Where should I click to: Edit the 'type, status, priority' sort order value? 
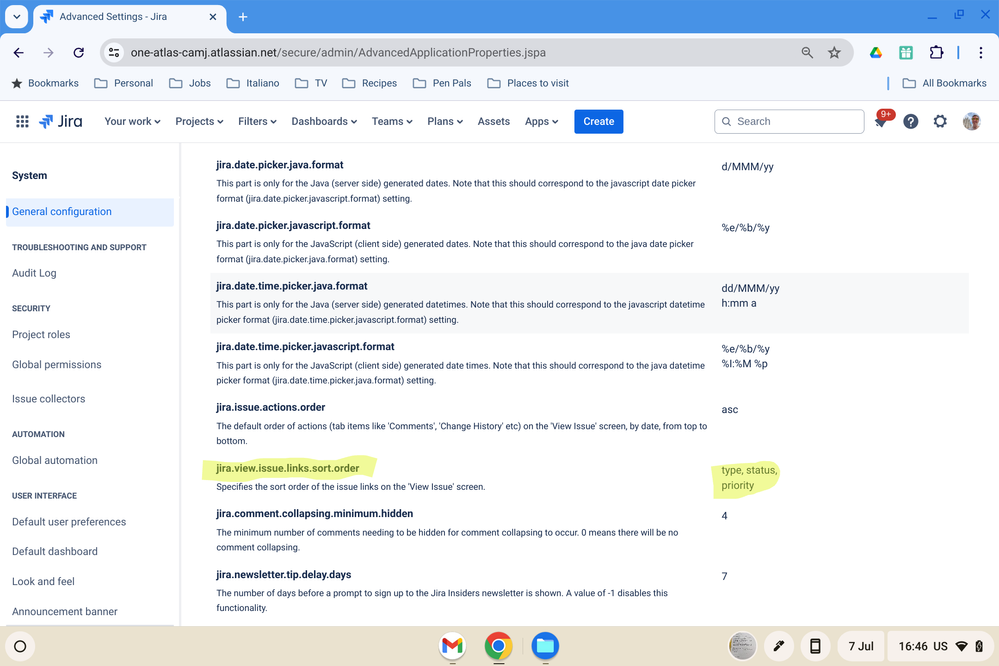[749, 477]
